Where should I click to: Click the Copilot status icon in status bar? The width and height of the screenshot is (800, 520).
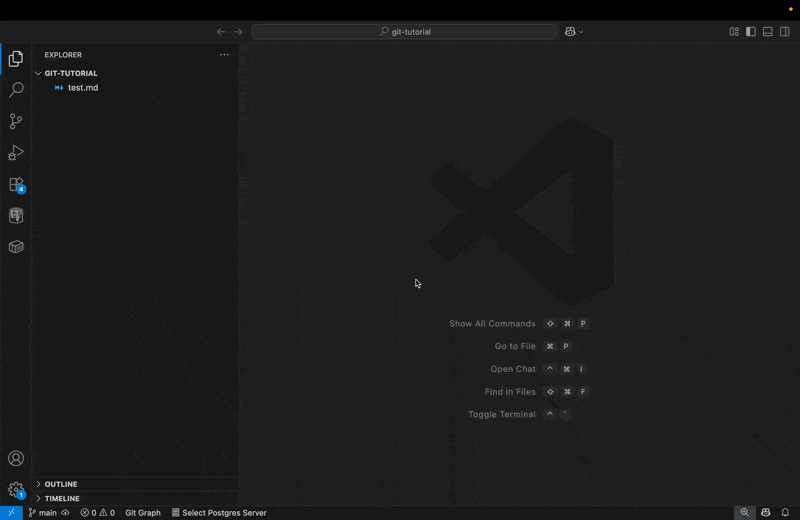(x=765, y=512)
